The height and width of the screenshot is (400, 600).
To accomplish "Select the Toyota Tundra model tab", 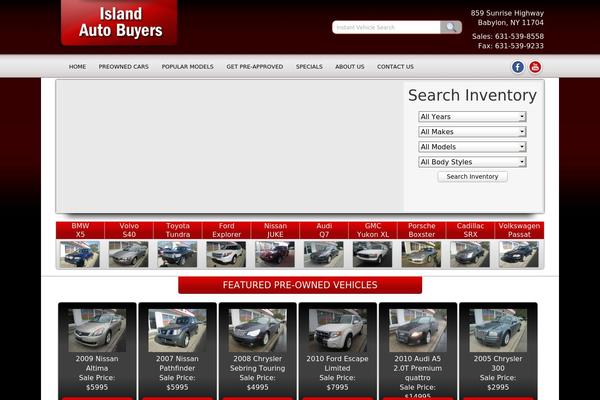I will pyautogui.click(x=178, y=230).
